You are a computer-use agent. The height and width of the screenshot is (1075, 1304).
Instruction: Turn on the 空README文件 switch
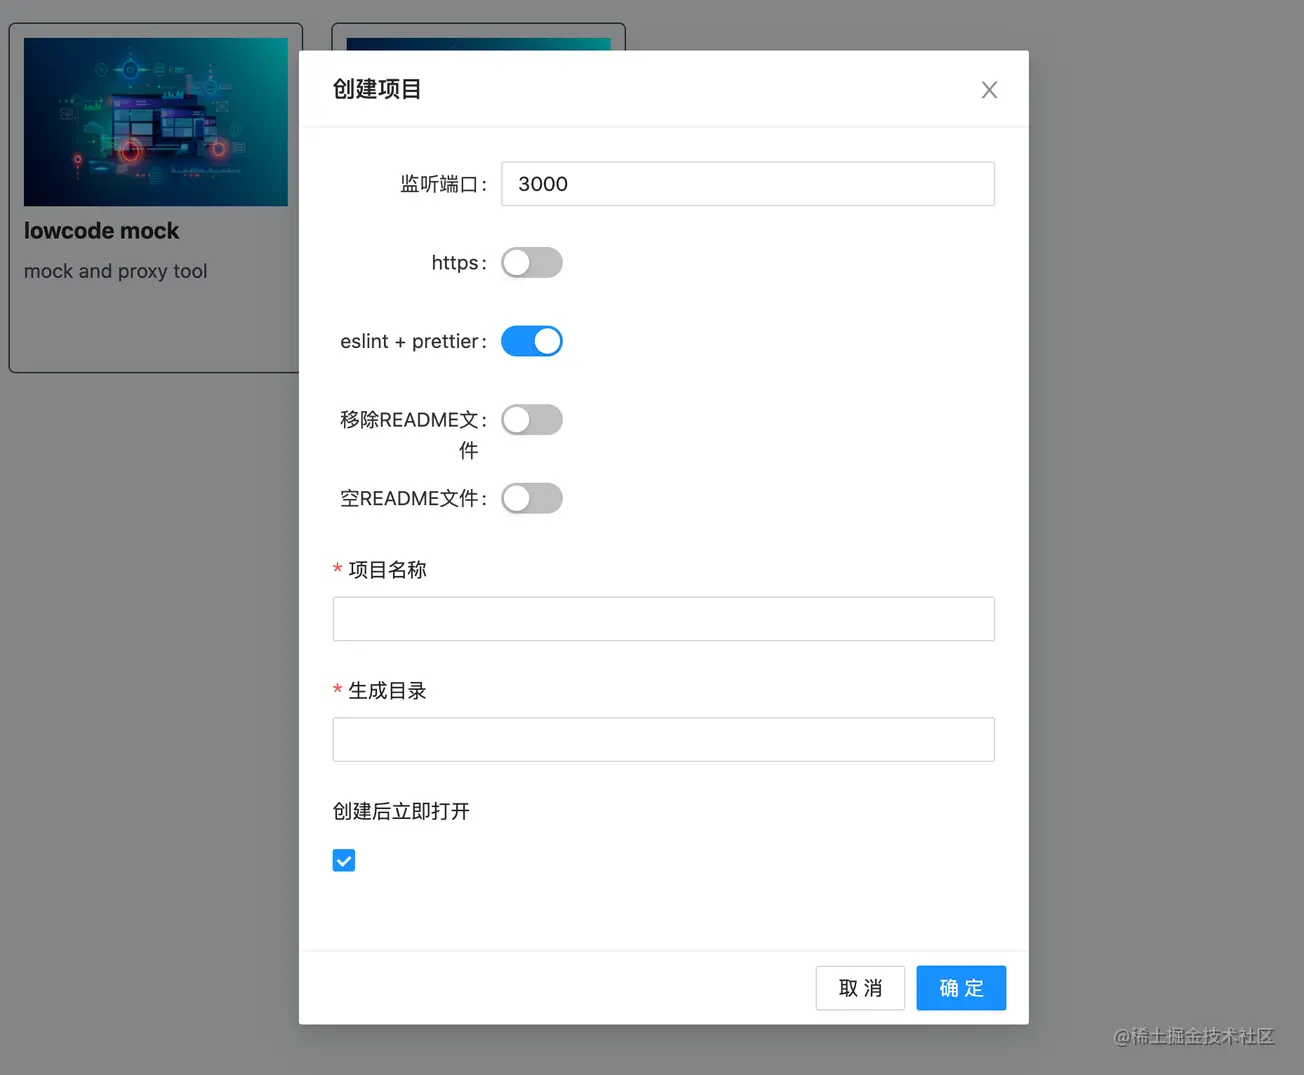pos(532,498)
